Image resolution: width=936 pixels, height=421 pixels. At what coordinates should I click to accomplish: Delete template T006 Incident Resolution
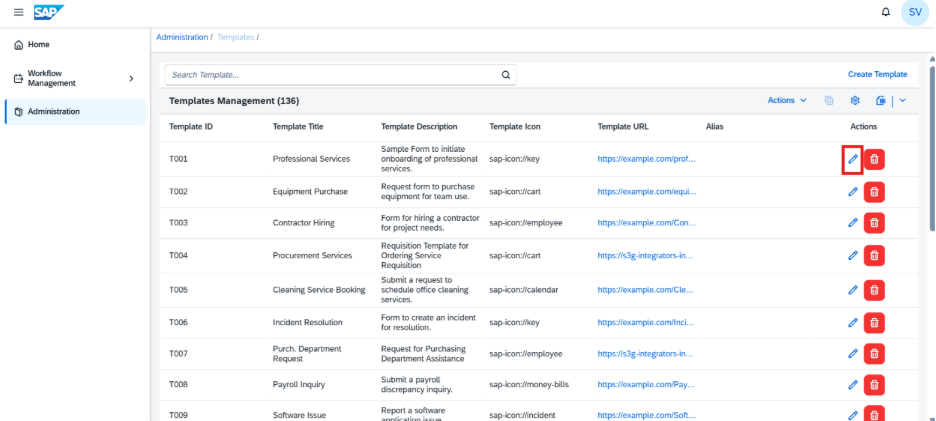(x=874, y=322)
